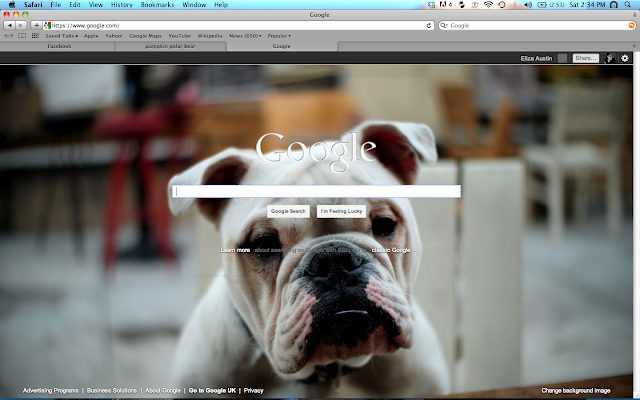Screen dimensions: 640x400
Task: Click the Dropbox menu bar icon
Action: point(431,5)
